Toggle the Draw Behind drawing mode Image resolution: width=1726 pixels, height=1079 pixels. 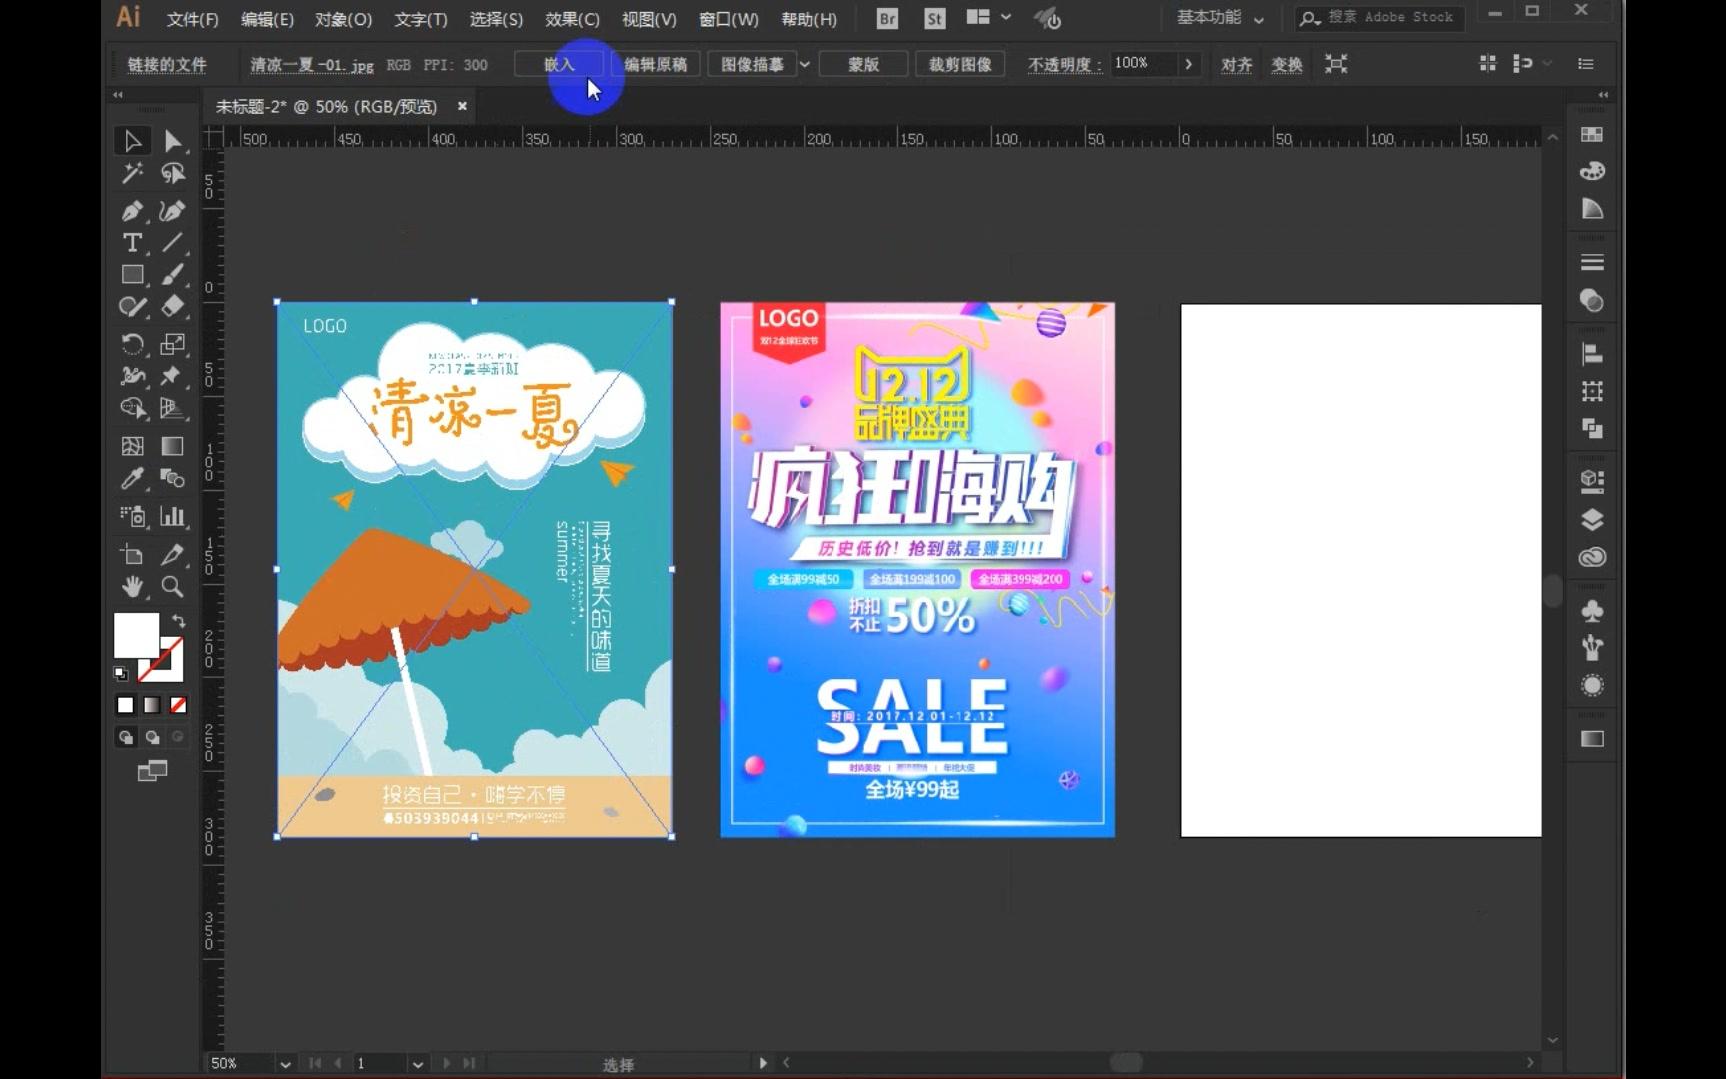pyautogui.click(x=151, y=737)
